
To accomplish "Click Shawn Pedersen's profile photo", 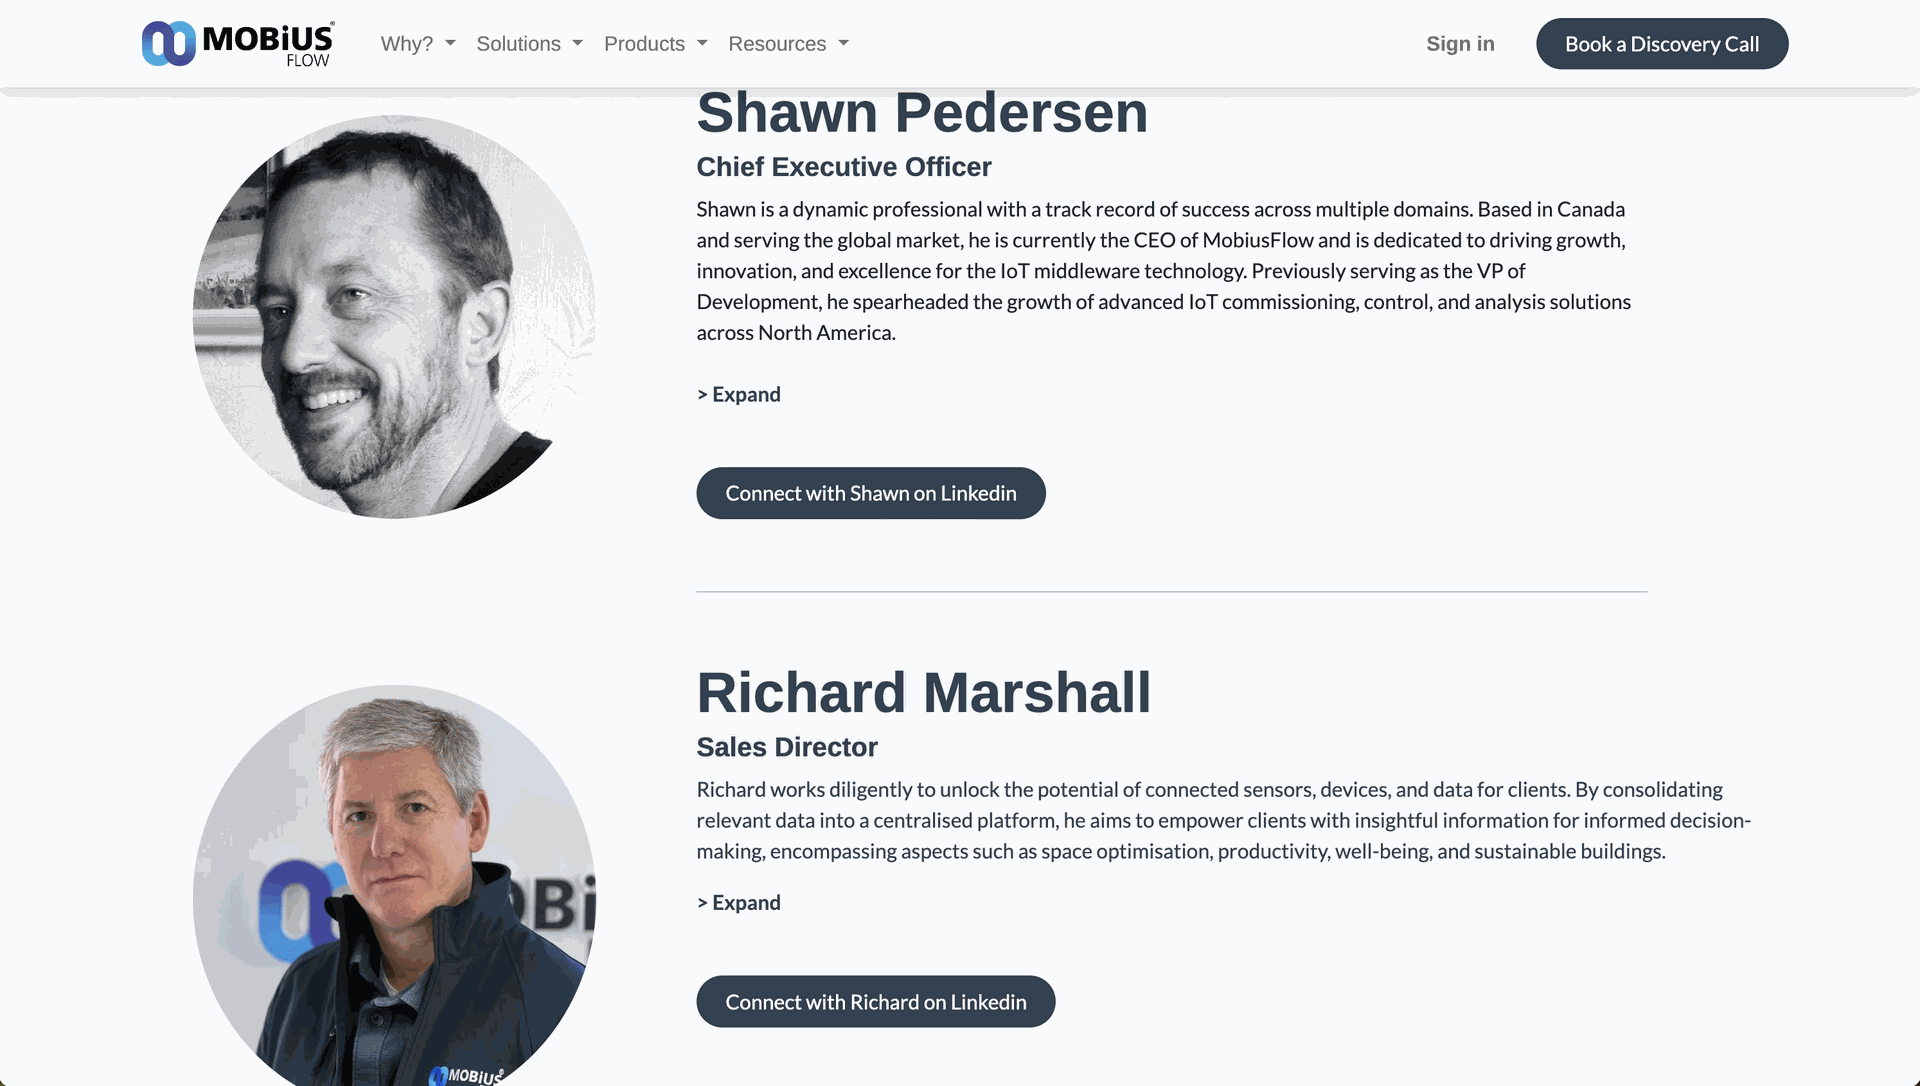I will coord(394,317).
